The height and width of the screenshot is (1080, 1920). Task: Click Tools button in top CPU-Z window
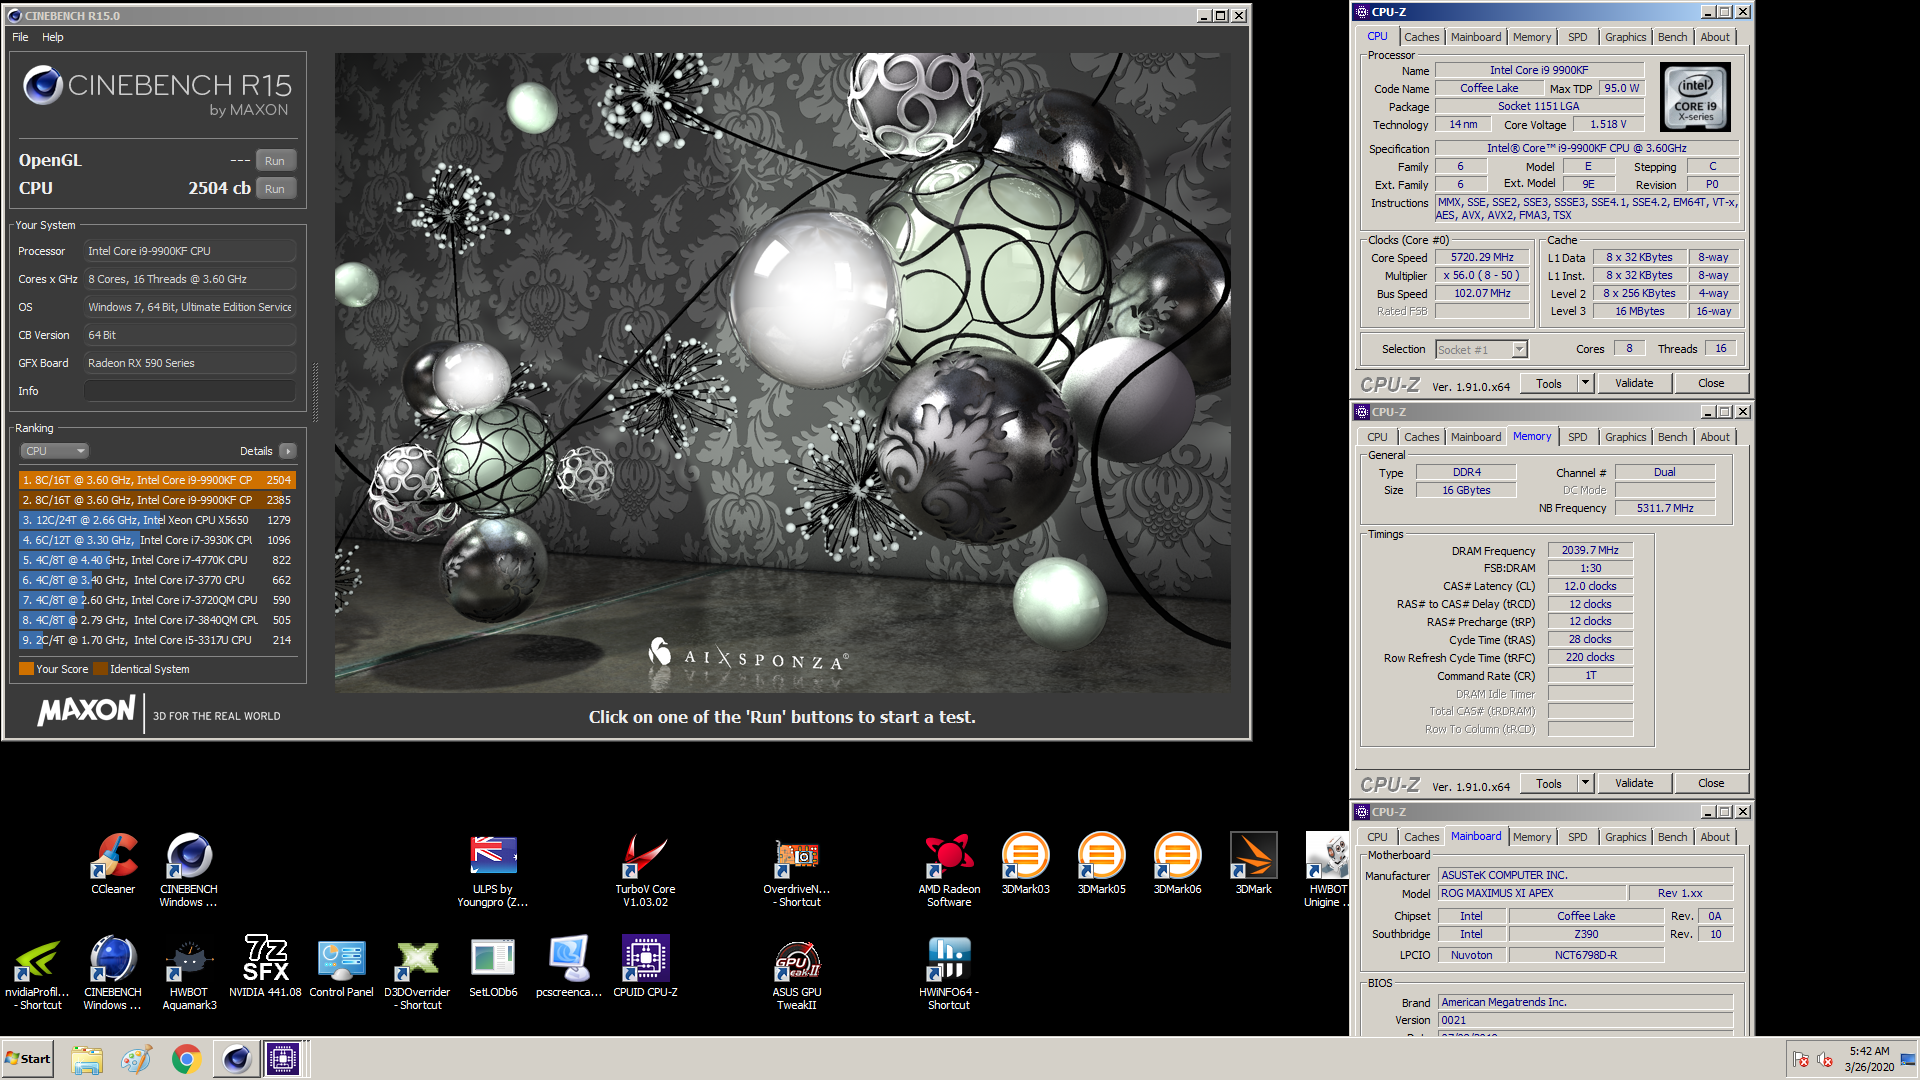1549,383
